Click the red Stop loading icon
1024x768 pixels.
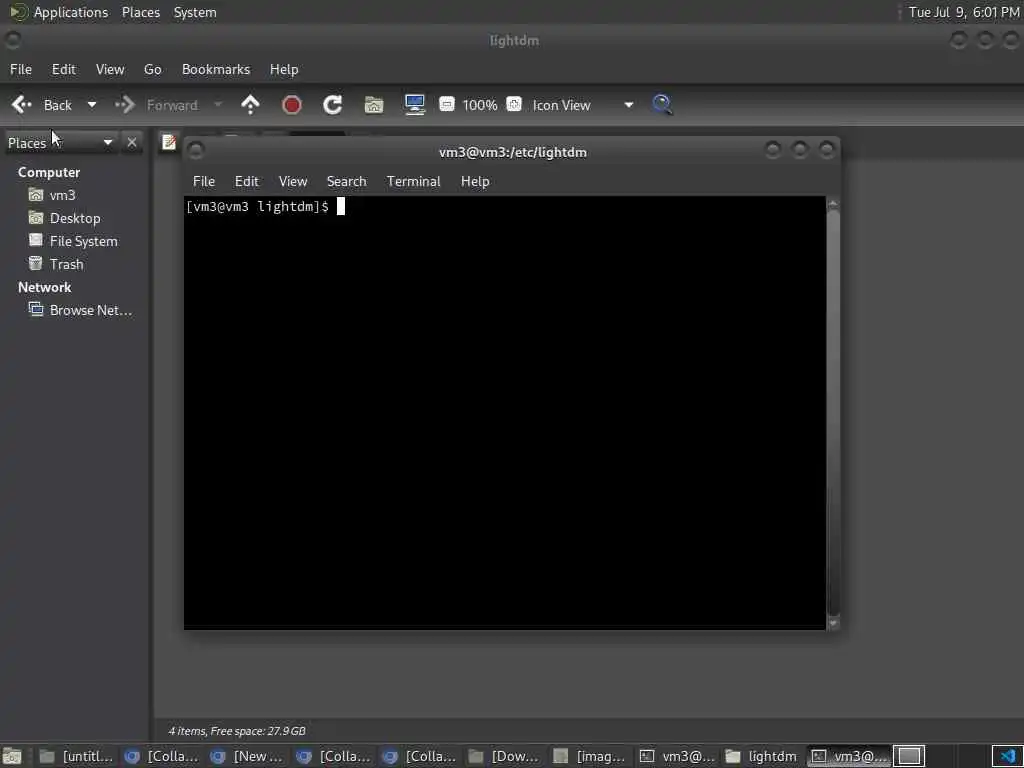pyautogui.click(x=292, y=104)
